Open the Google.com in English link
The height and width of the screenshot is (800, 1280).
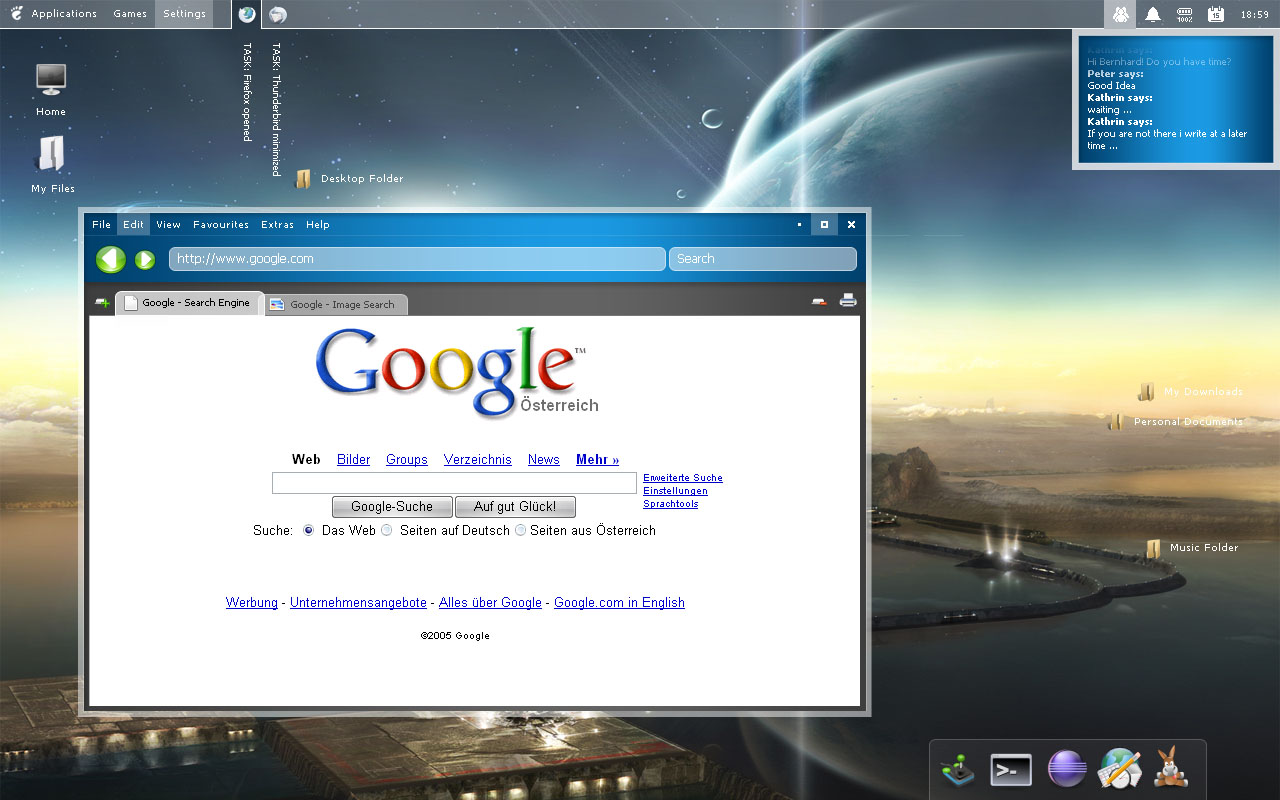point(619,603)
